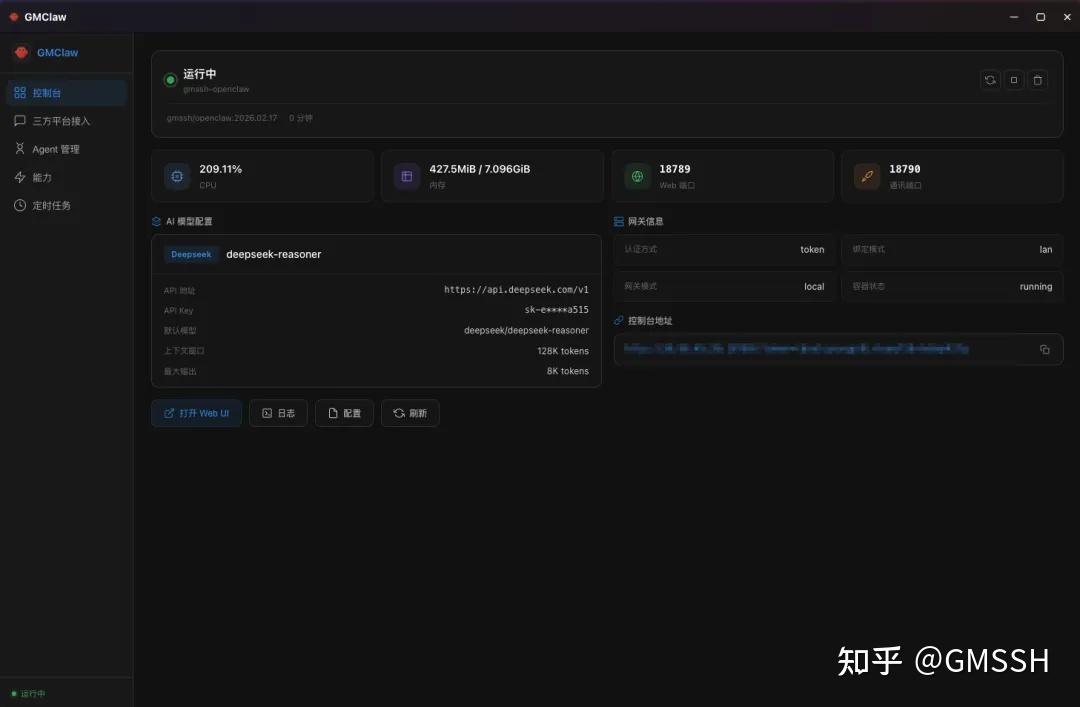This screenshot has width=1080, height=707.
Task: Click the 209.11% CPU value
Action: coord(220,169)
